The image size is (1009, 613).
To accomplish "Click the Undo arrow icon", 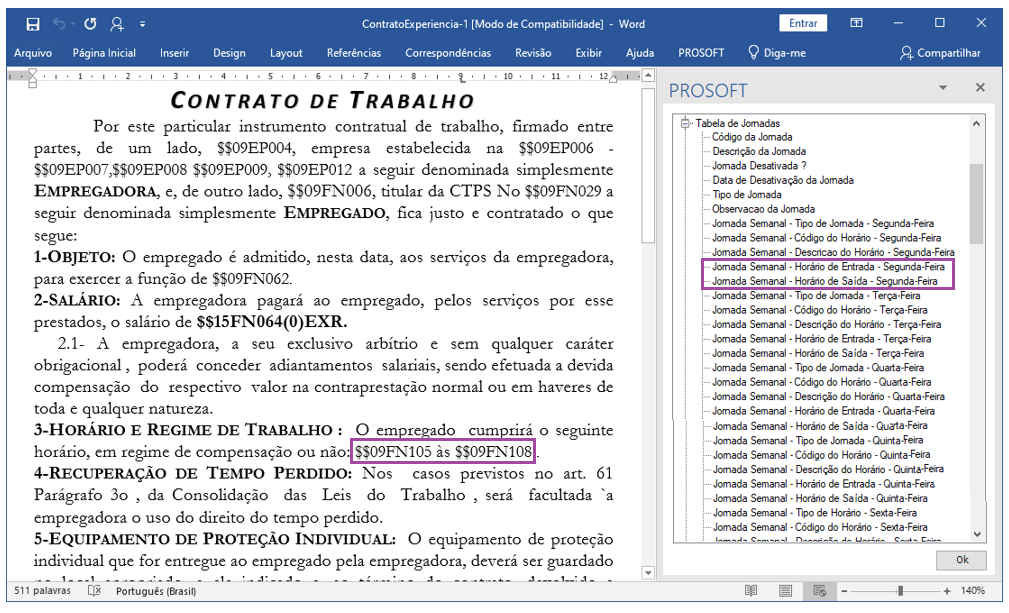I will click(x=59, y=24).
